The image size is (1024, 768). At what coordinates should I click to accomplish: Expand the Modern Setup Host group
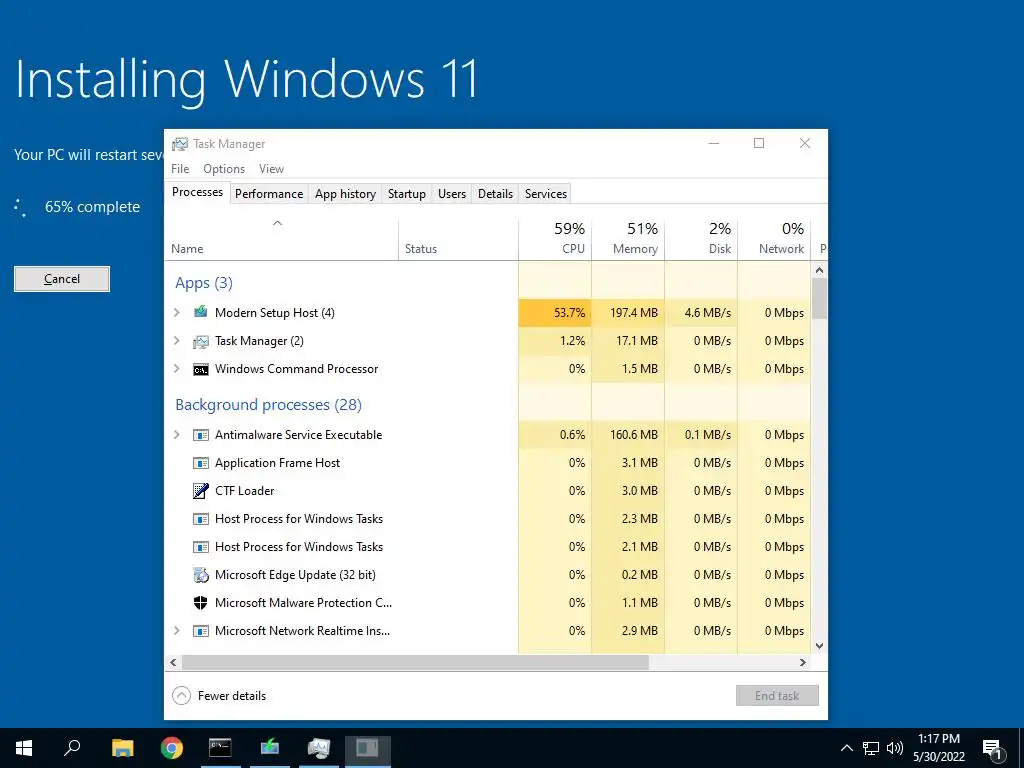(x=176, y=312)
